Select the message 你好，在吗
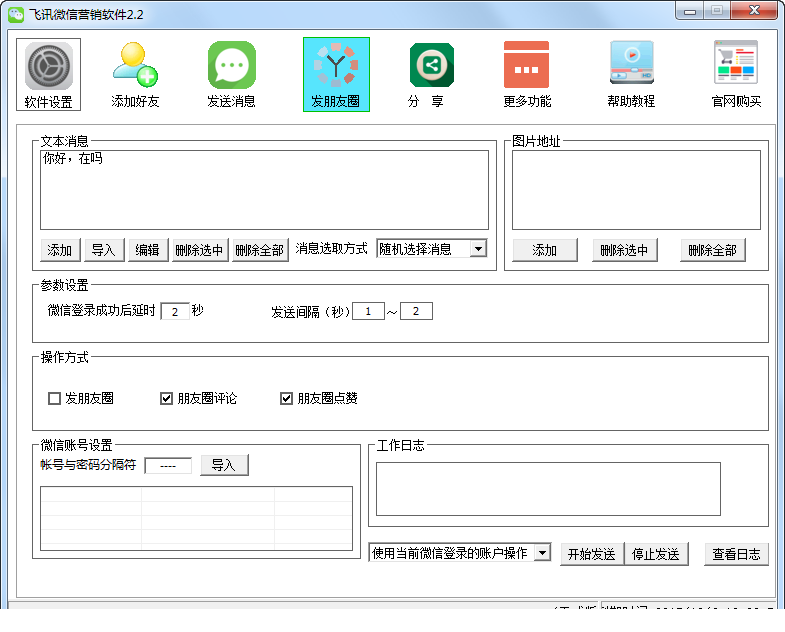Image resolution: width=785 pixels, height=632 pixels. [73, 159]
